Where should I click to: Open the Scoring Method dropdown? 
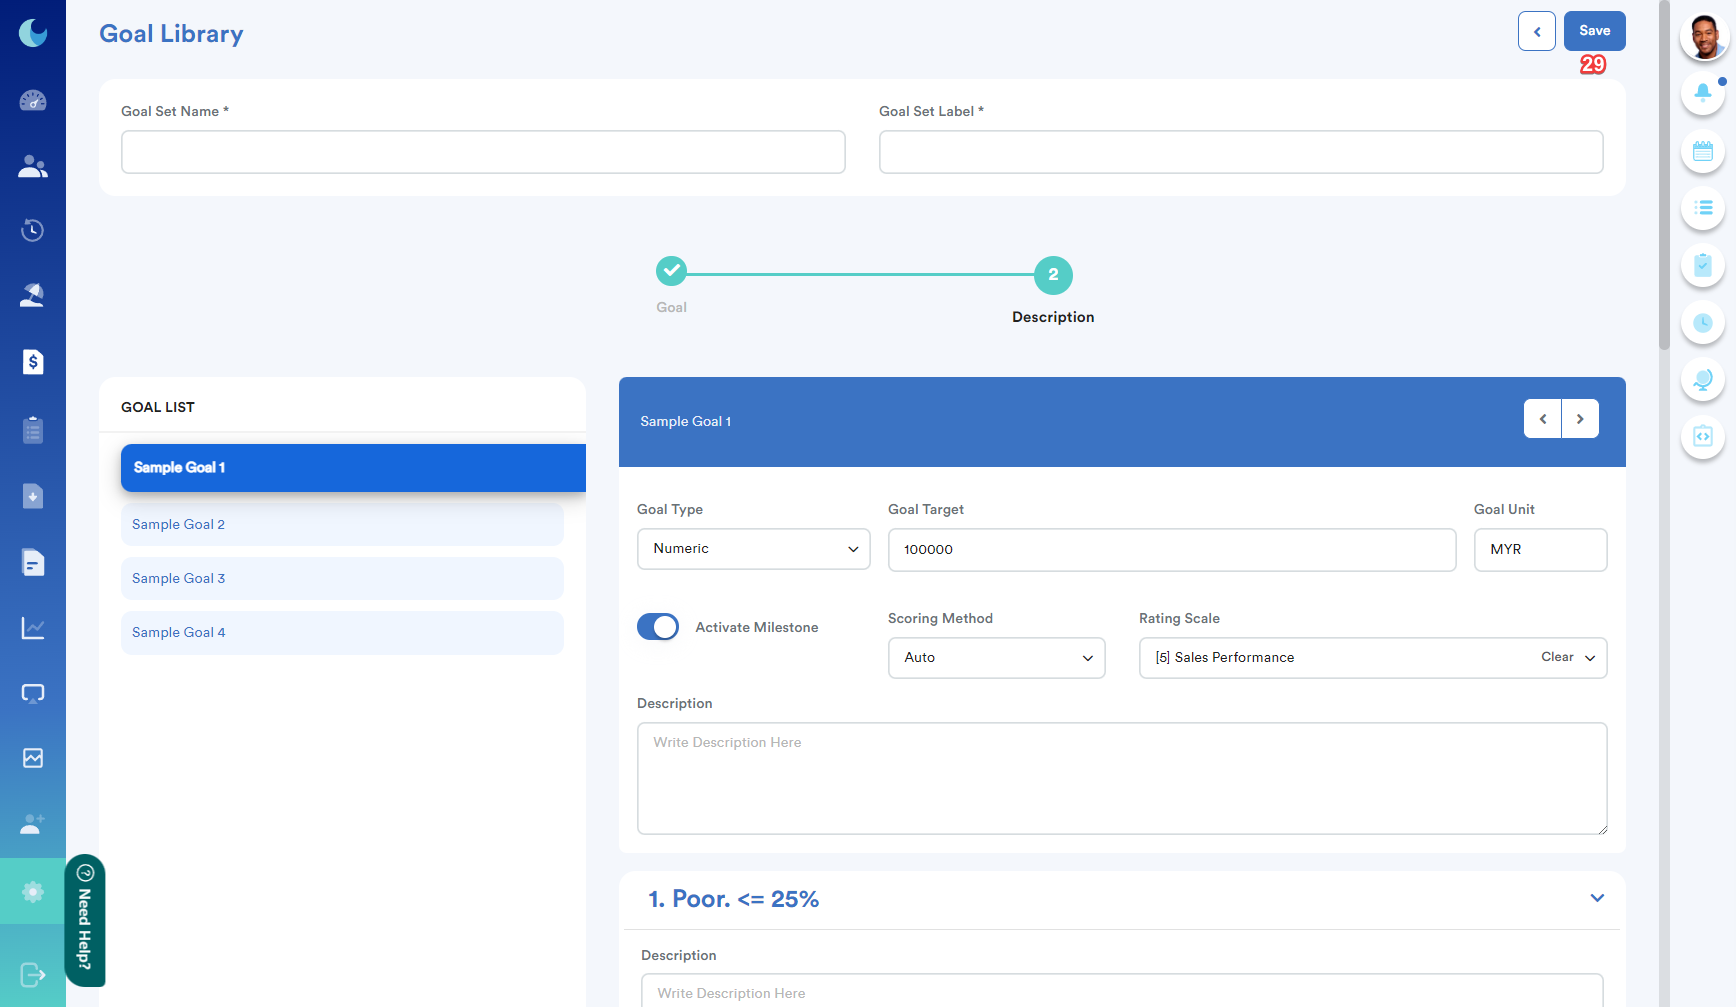997,658
